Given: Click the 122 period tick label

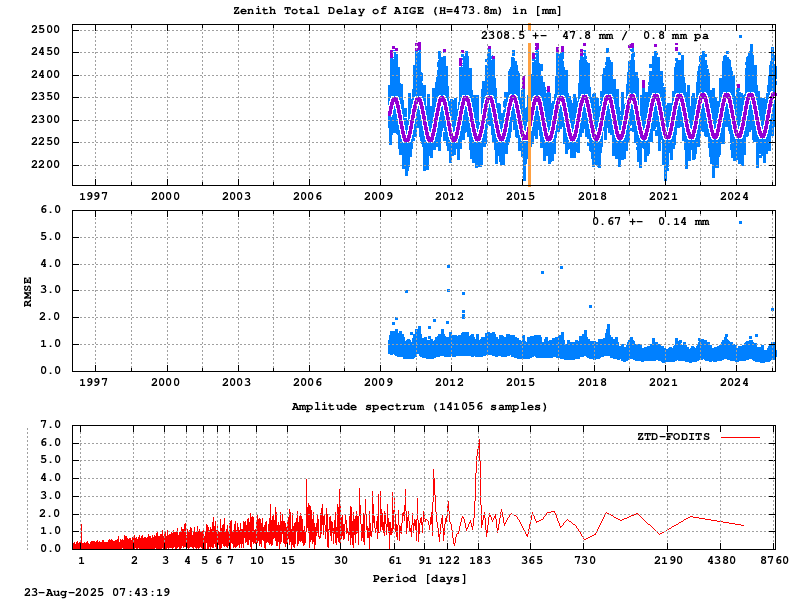Looking at the screenshot, I should pos(448,561).
